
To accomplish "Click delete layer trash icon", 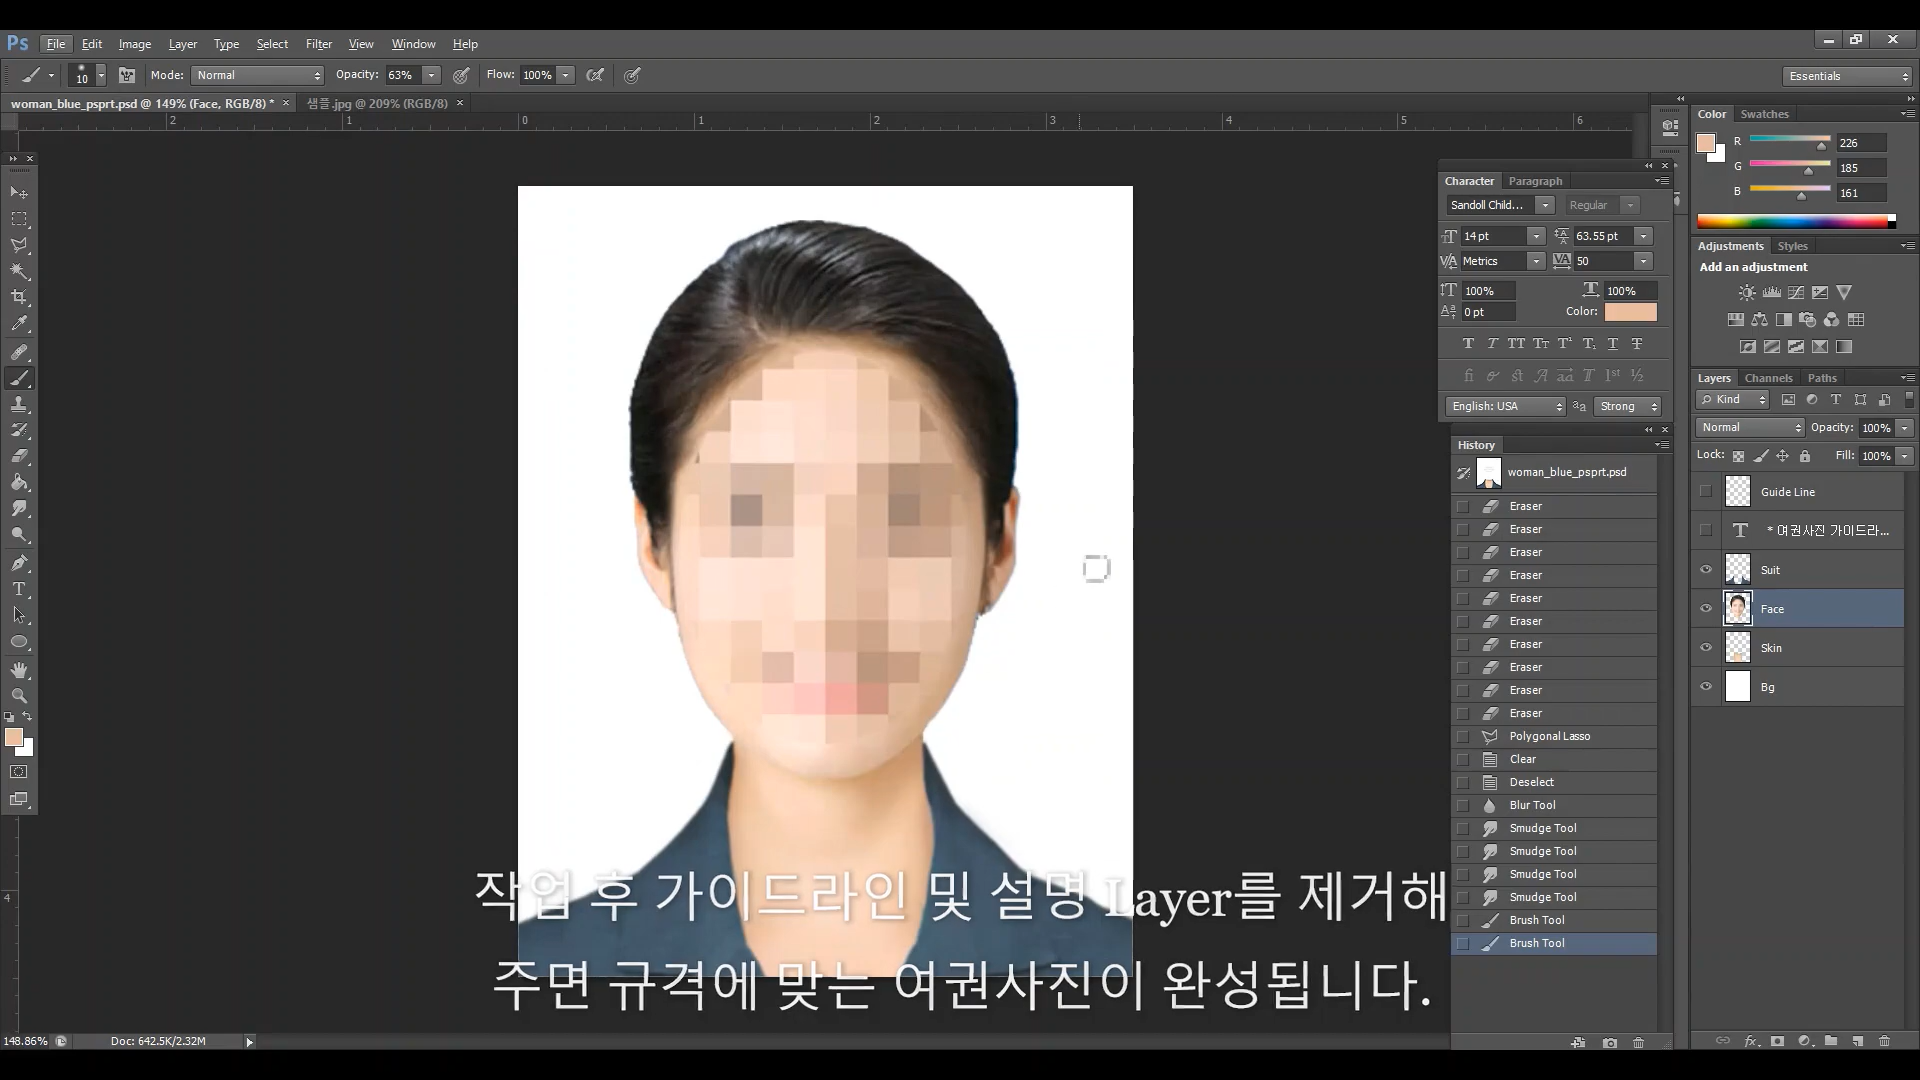I will coord(1884,1041).
